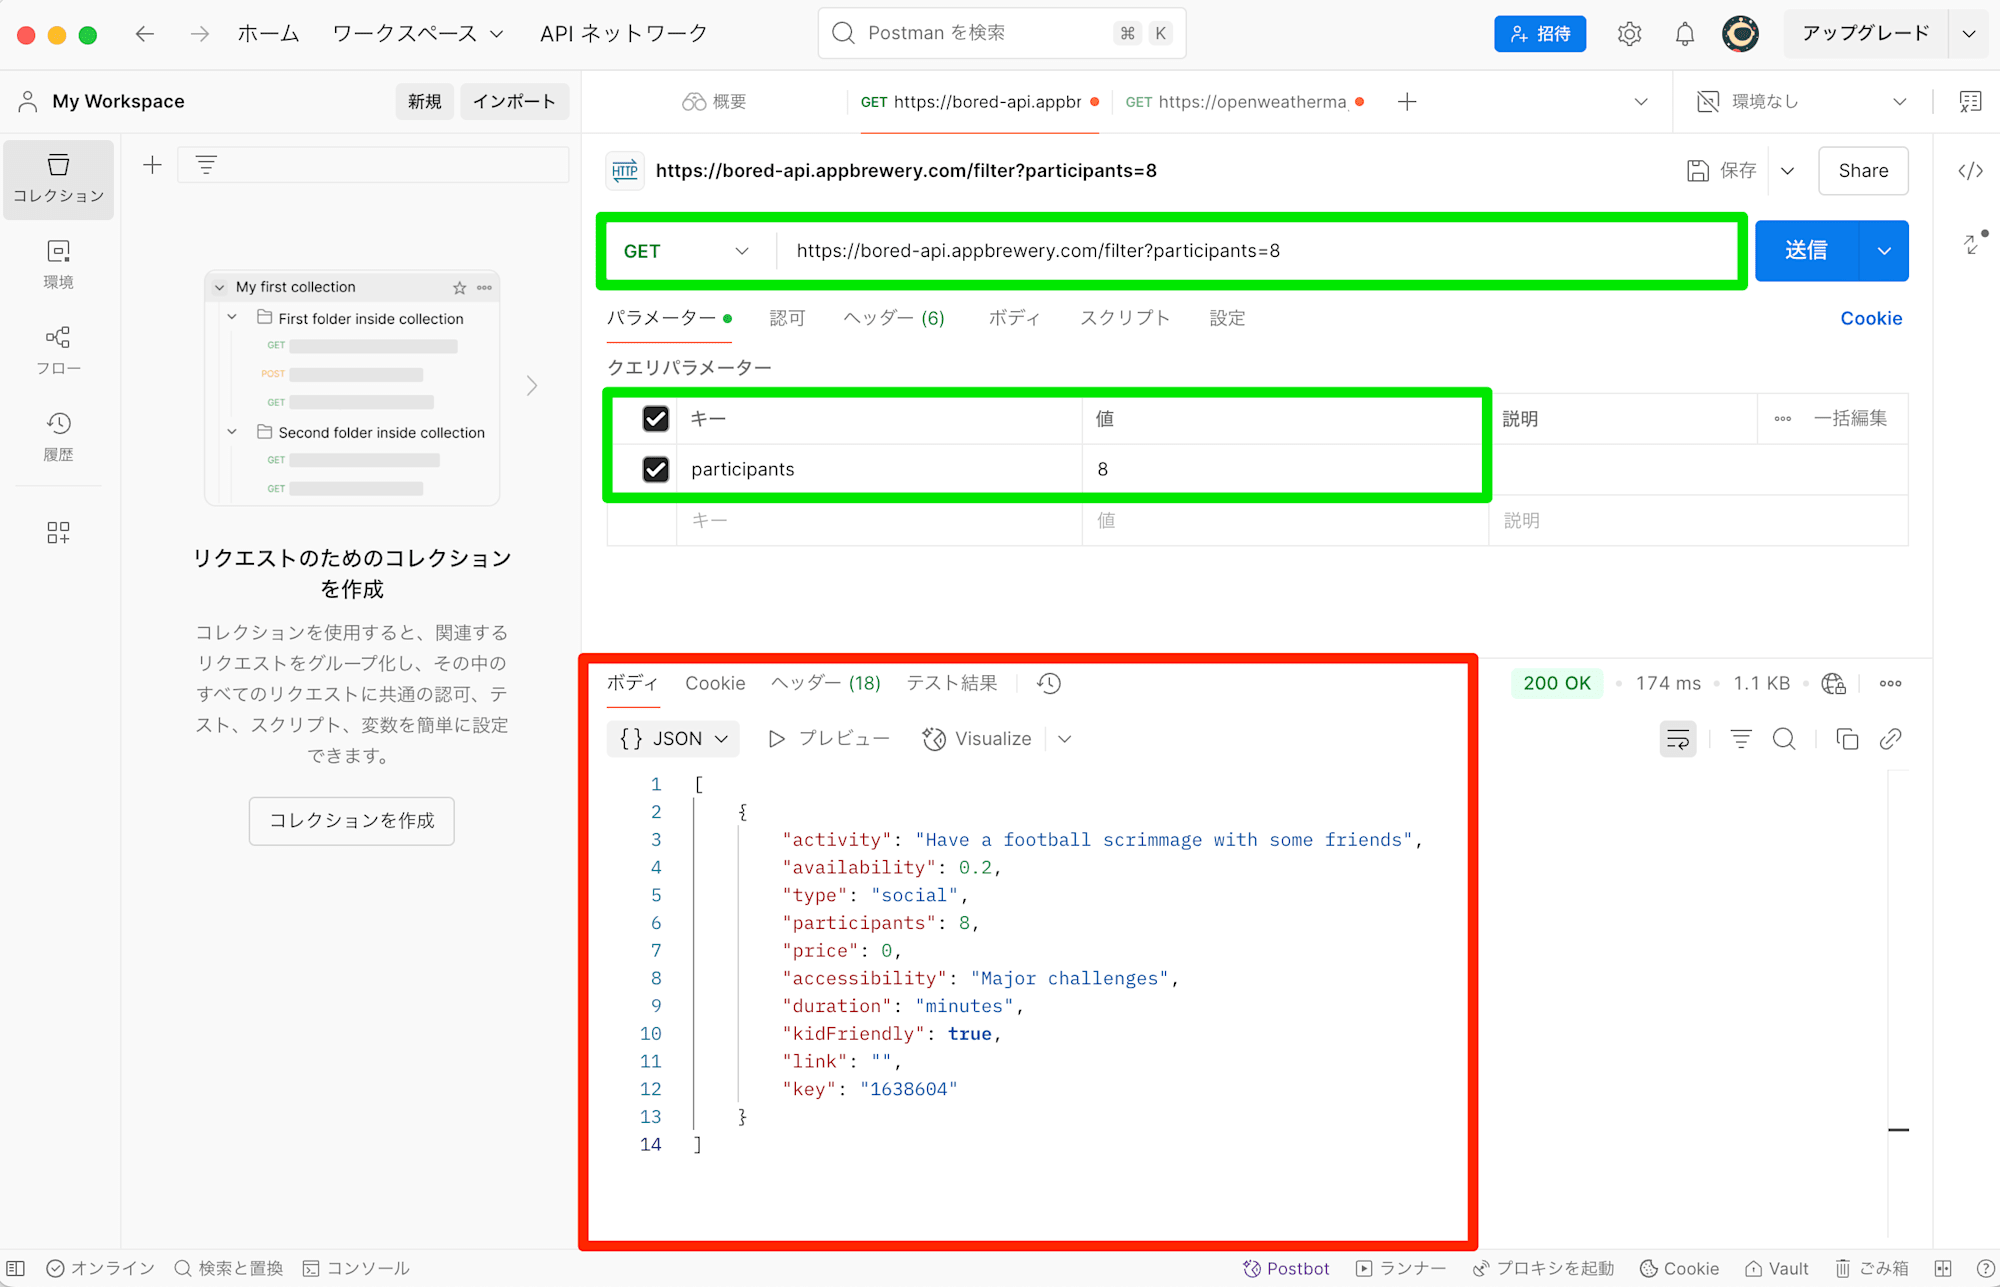Select the openweathermap request tab
Image resolution: width=2000 pixels, height=1287 pixels.
pyautogui.click(x=1244, y=102)
